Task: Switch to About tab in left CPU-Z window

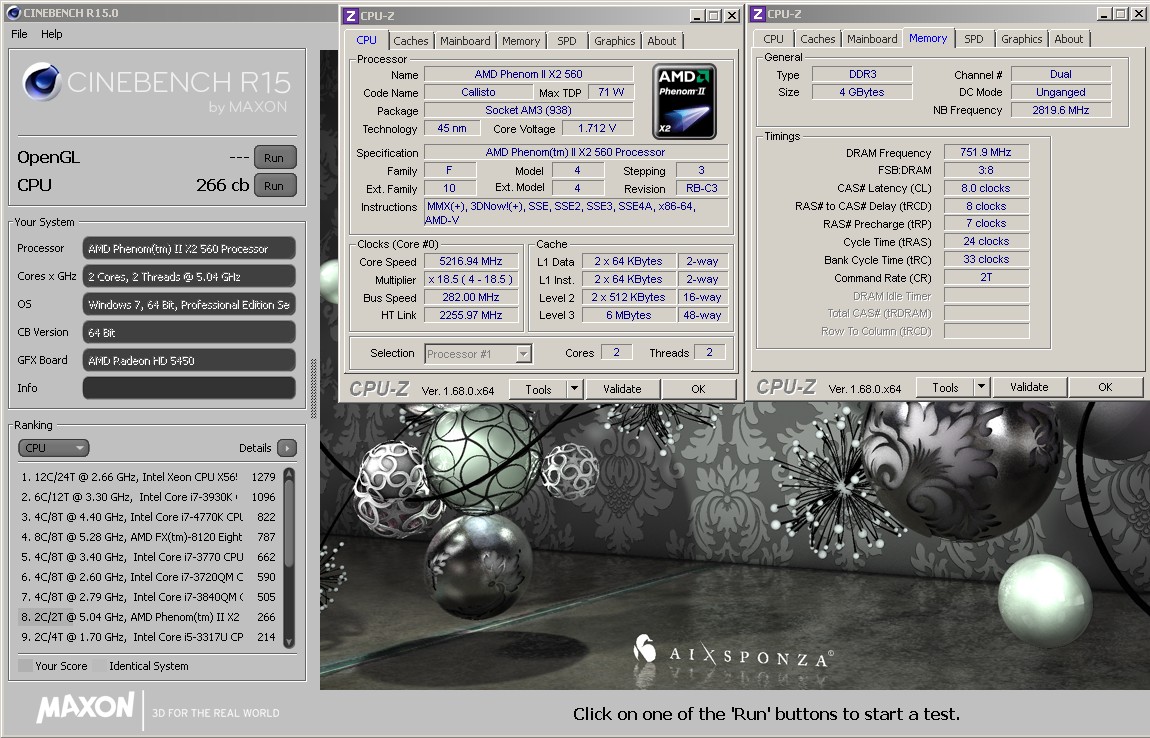Action: point(662,41)
